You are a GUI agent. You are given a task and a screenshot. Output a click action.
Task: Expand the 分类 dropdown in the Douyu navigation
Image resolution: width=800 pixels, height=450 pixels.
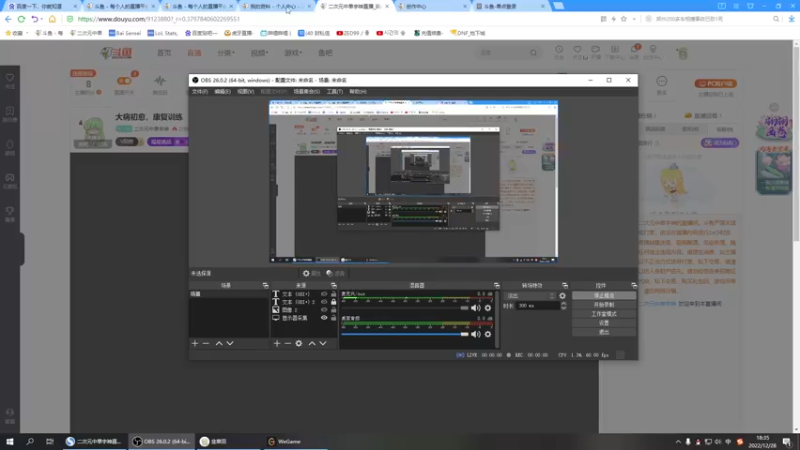pyautogui.click(x=226, y=53)
